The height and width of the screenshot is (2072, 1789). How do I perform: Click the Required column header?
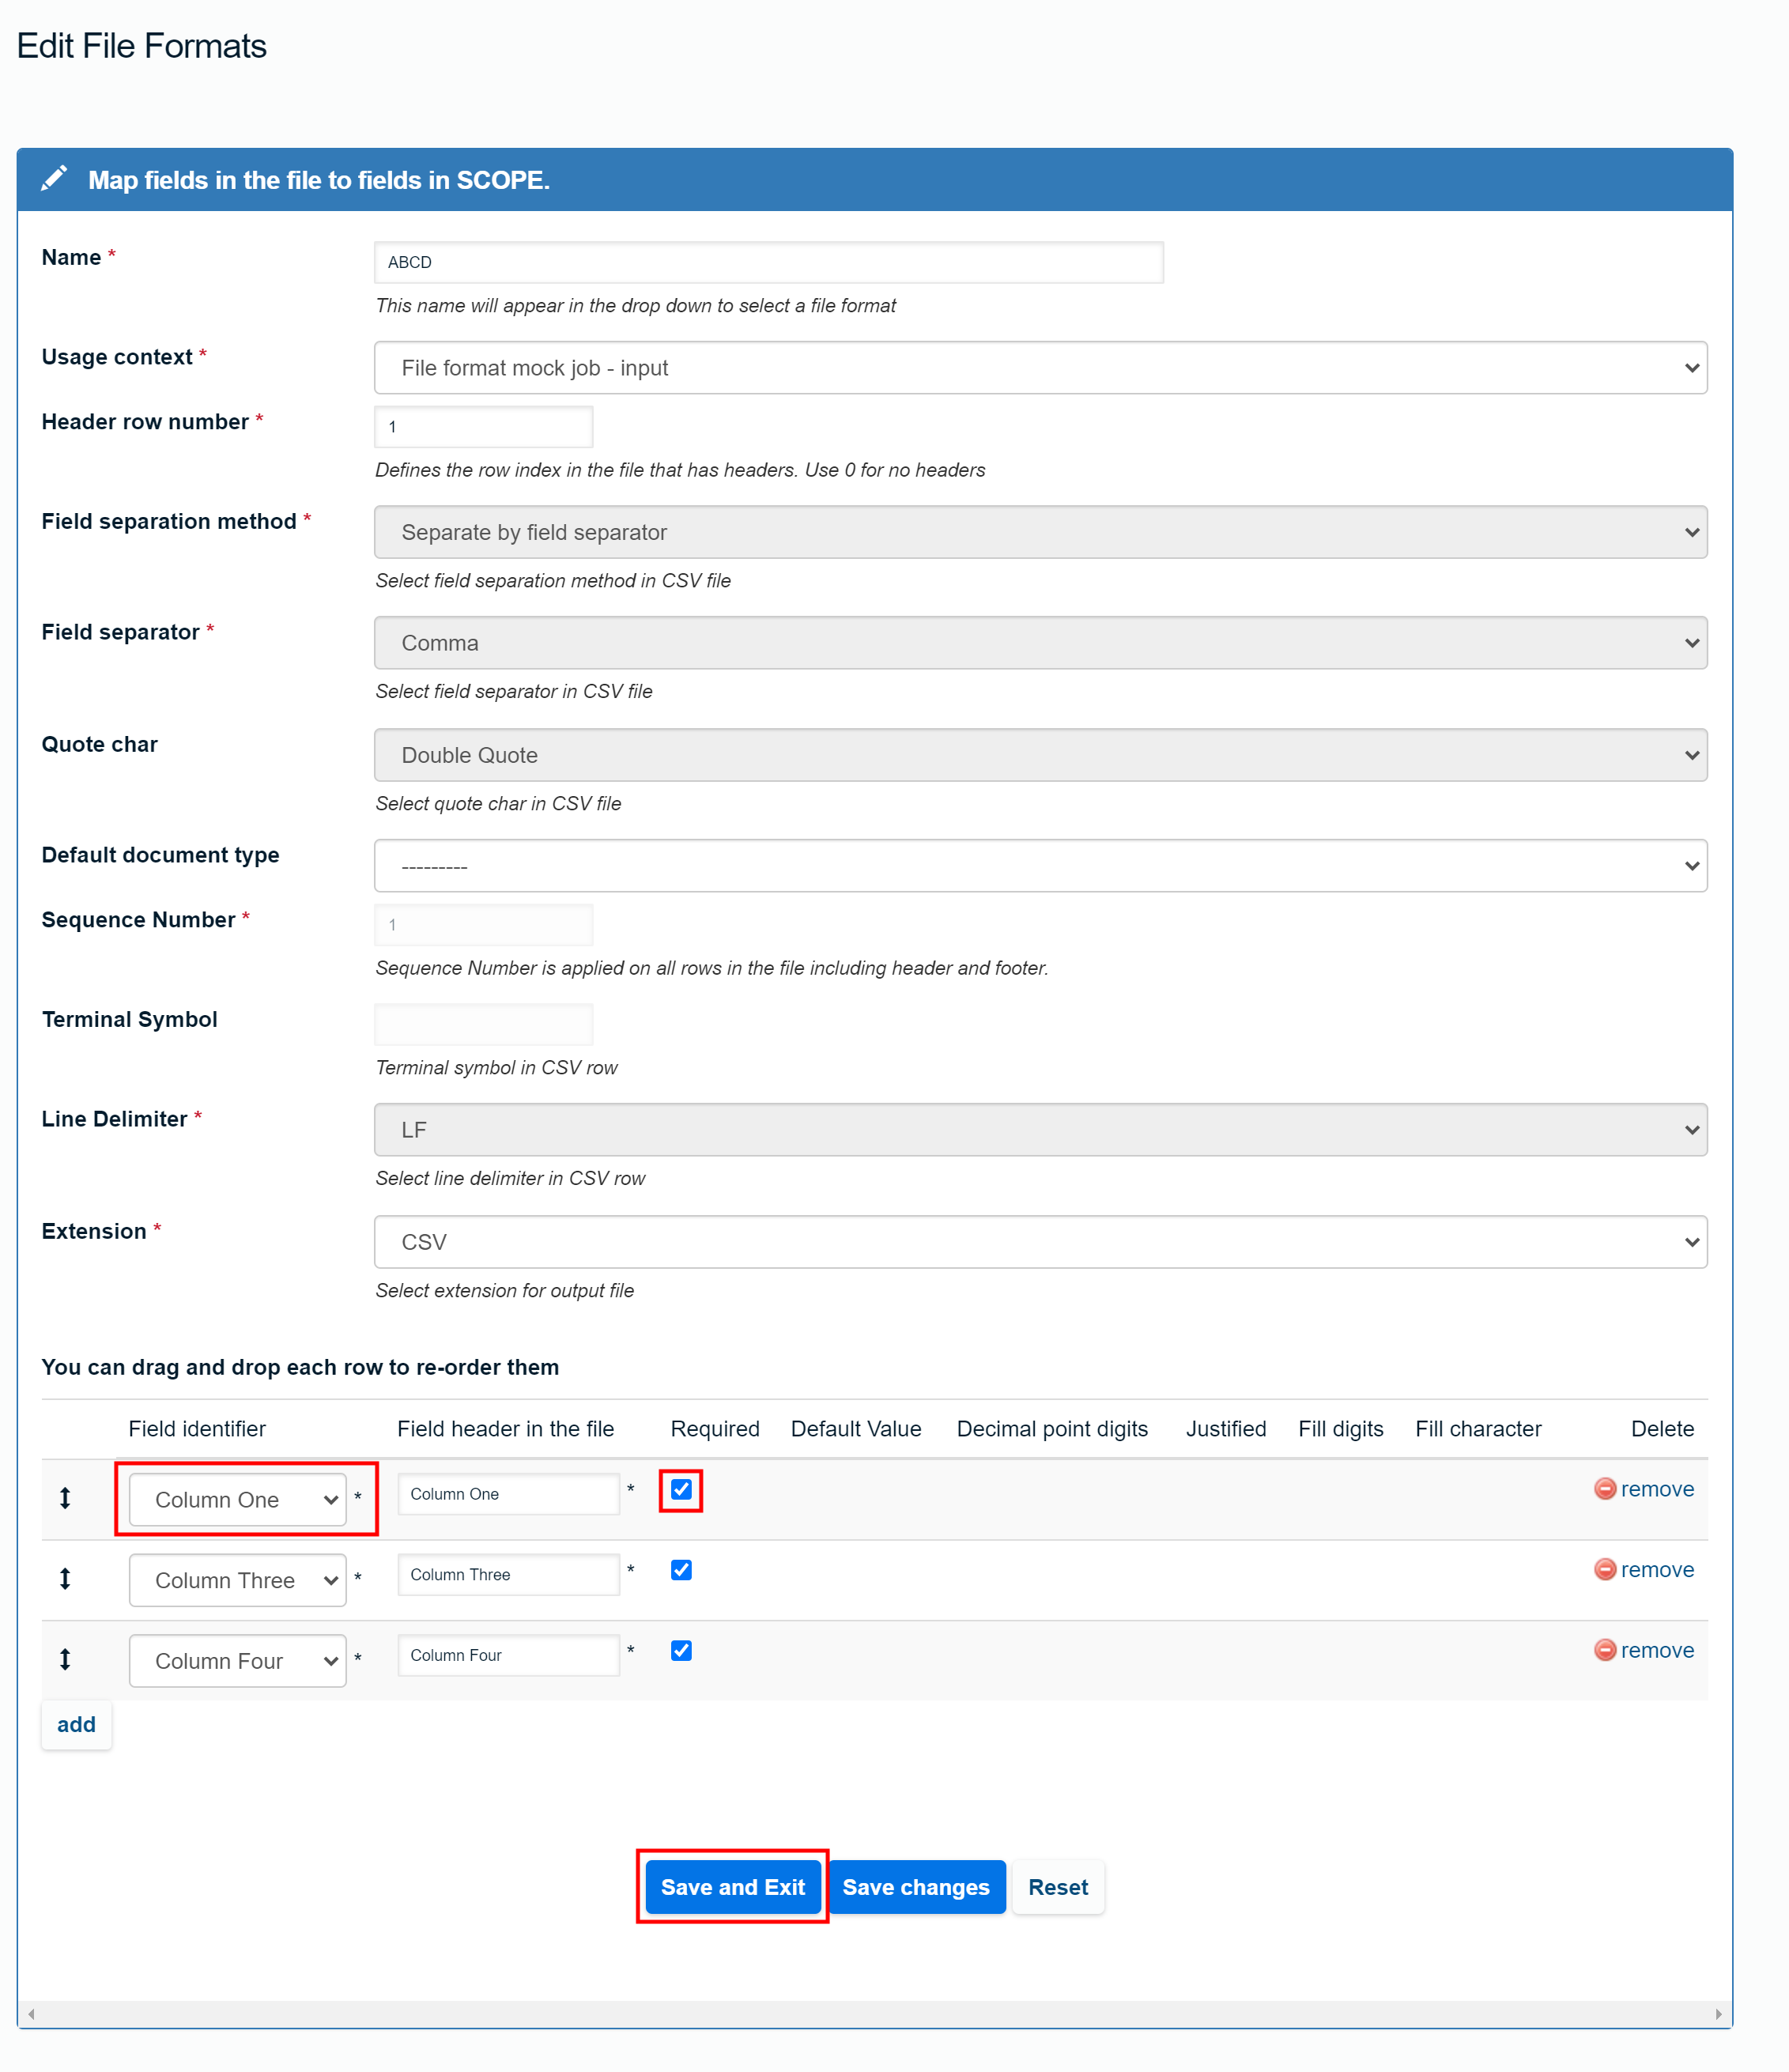click(x=715, y=1429)
